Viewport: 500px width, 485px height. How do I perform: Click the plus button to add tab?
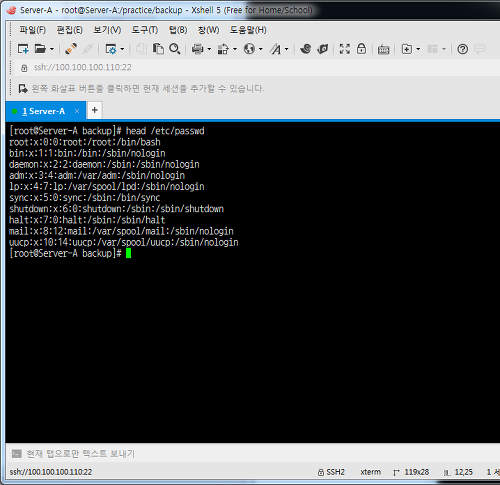(x=95, y=110)
